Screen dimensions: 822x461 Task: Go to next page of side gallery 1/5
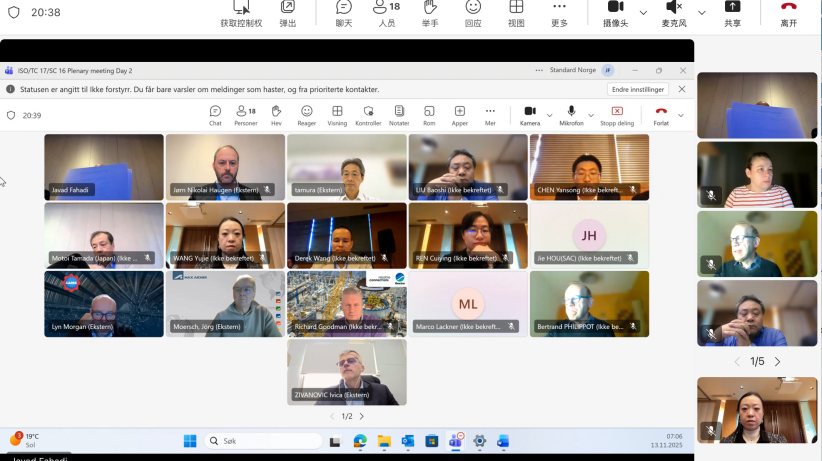777,362
